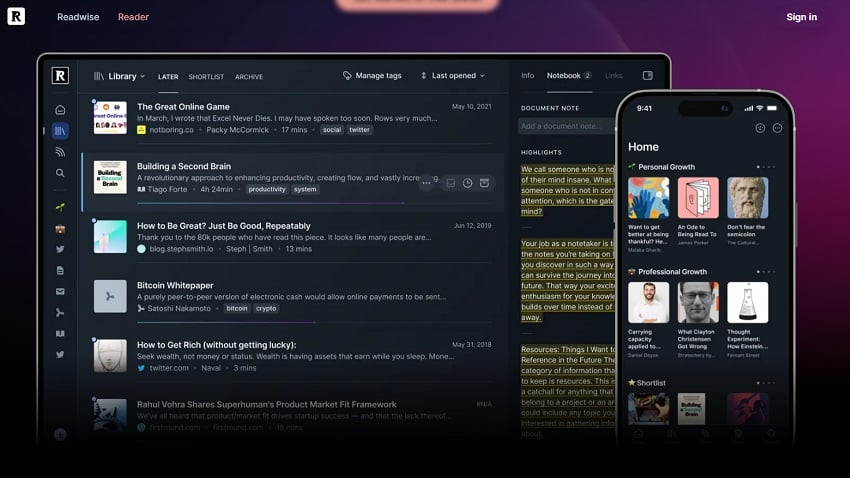Select the Library icon in the app sidebar

60,131
